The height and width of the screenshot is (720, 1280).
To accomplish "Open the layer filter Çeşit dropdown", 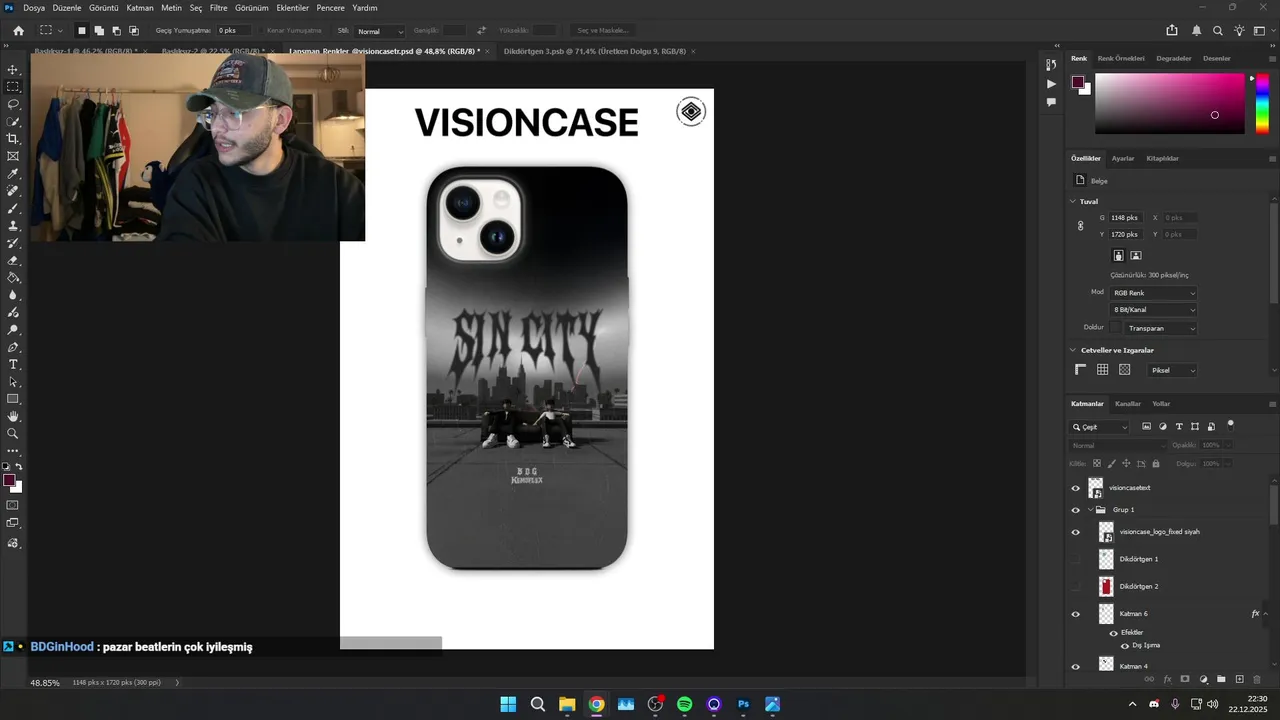I will pos(1099,427).
